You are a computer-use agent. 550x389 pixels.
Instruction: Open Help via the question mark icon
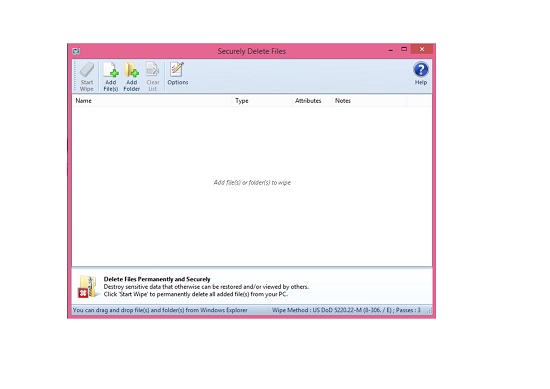click(x=421, y=69)
